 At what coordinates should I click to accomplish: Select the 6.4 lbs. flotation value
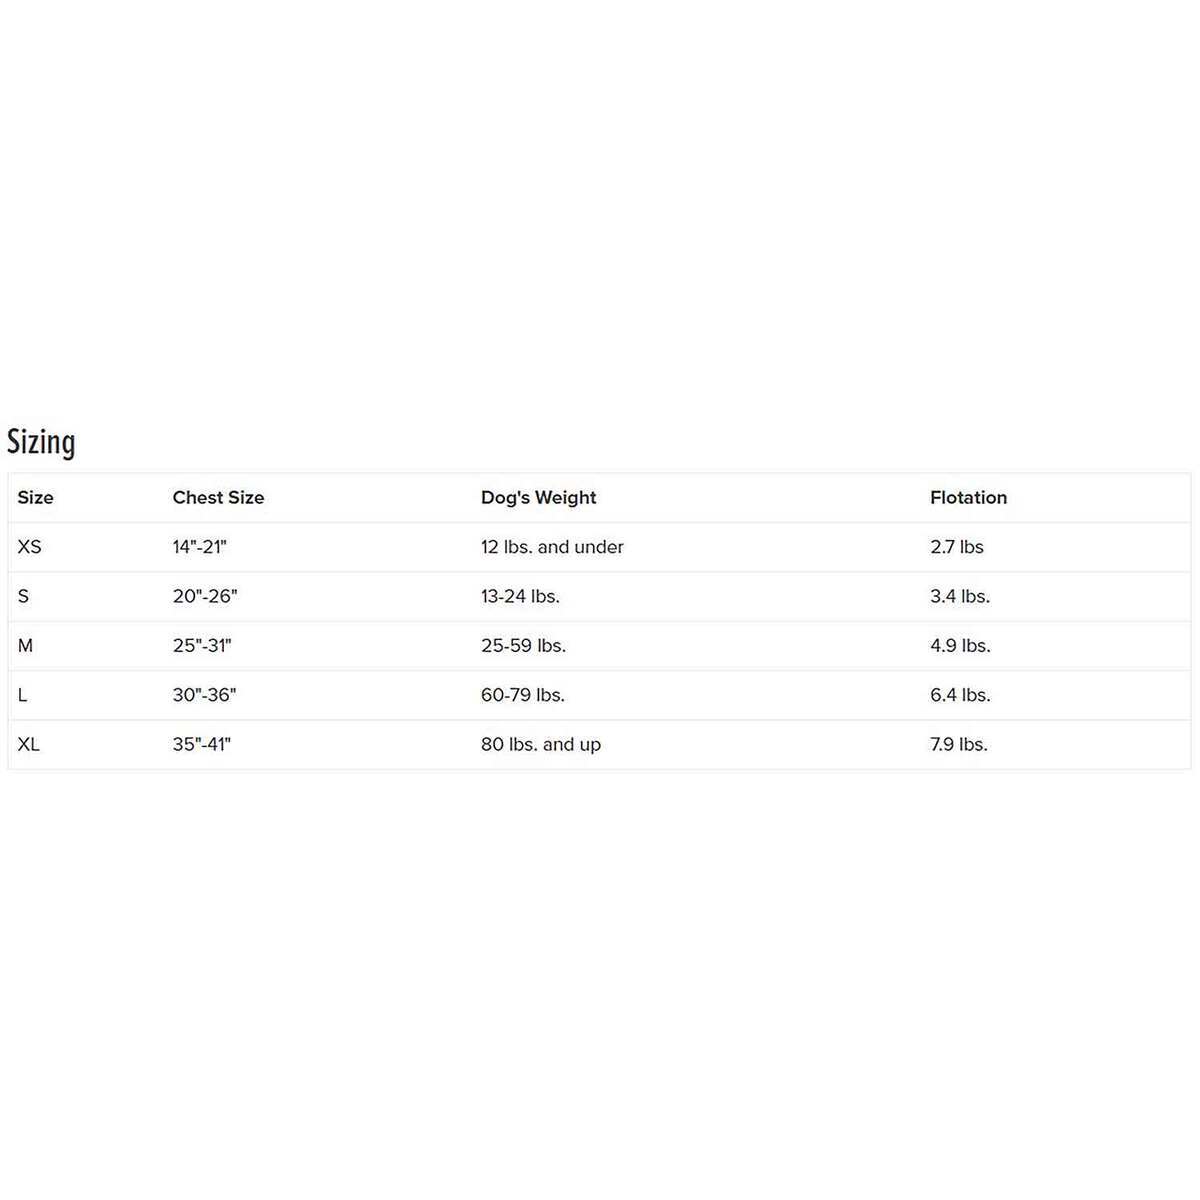click(960, 695)
